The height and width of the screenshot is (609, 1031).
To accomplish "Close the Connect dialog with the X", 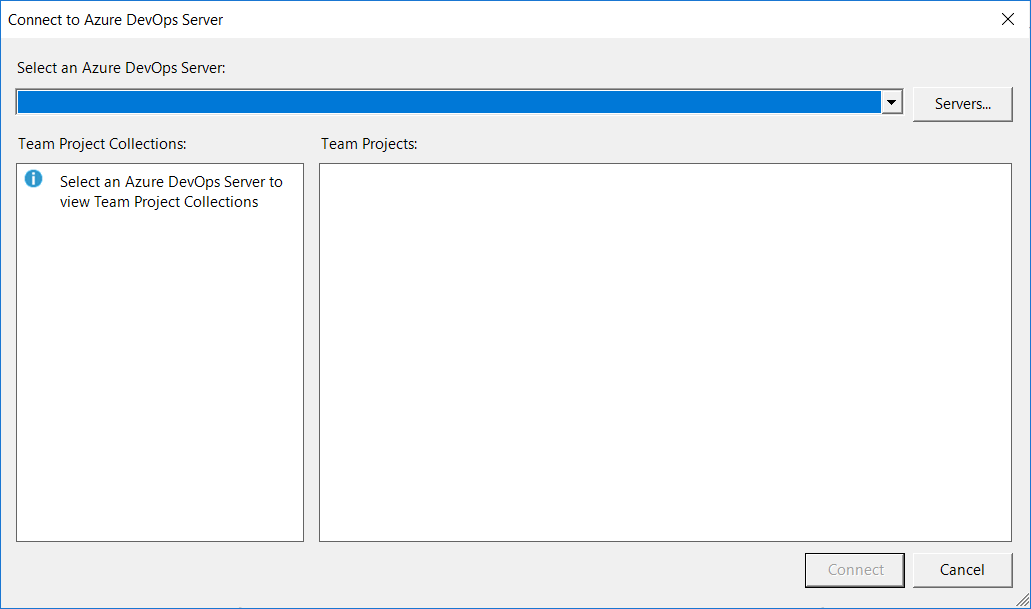I will pos(1008,19).
